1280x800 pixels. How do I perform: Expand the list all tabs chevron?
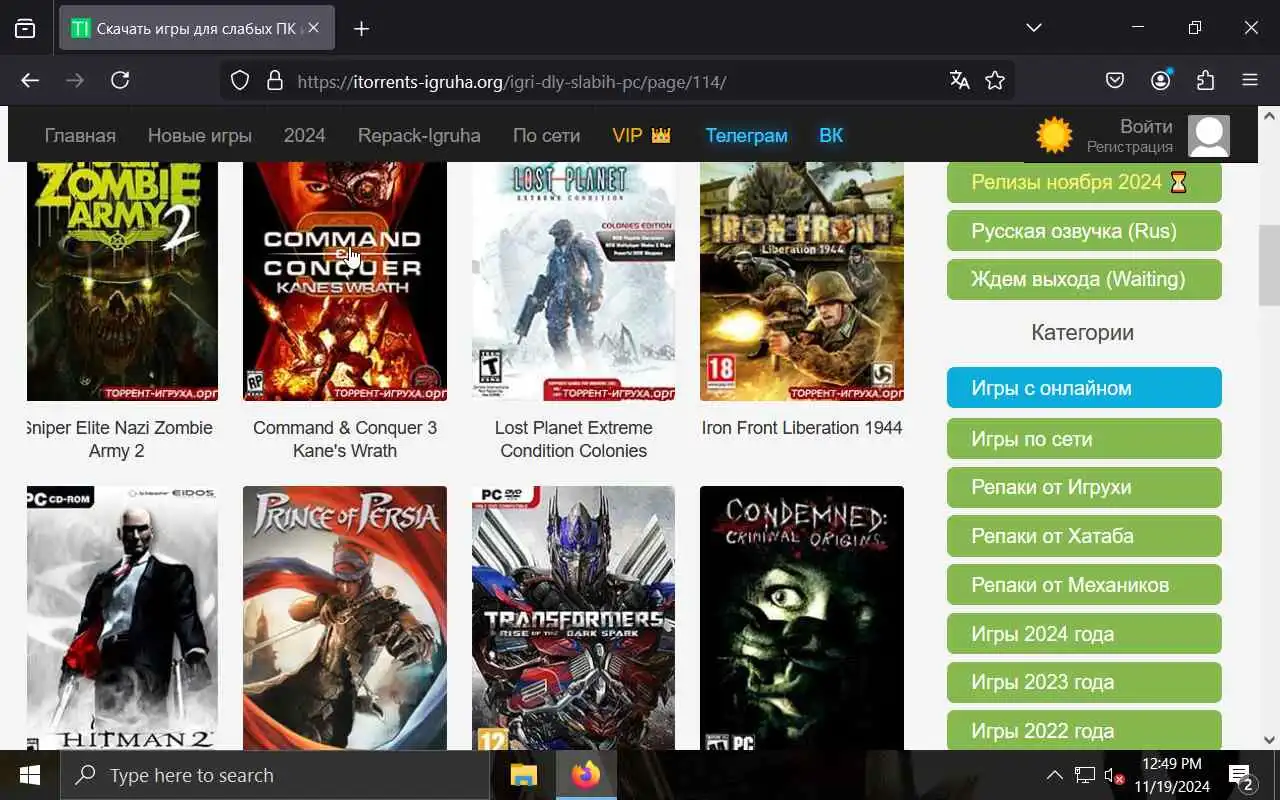pos(1035,28)
